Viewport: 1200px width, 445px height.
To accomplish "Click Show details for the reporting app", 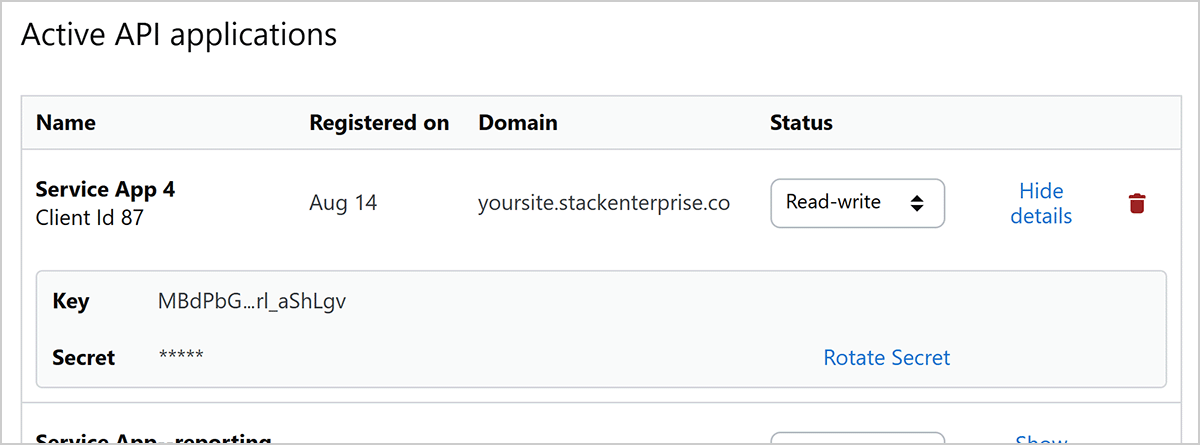I will 1041,439.
